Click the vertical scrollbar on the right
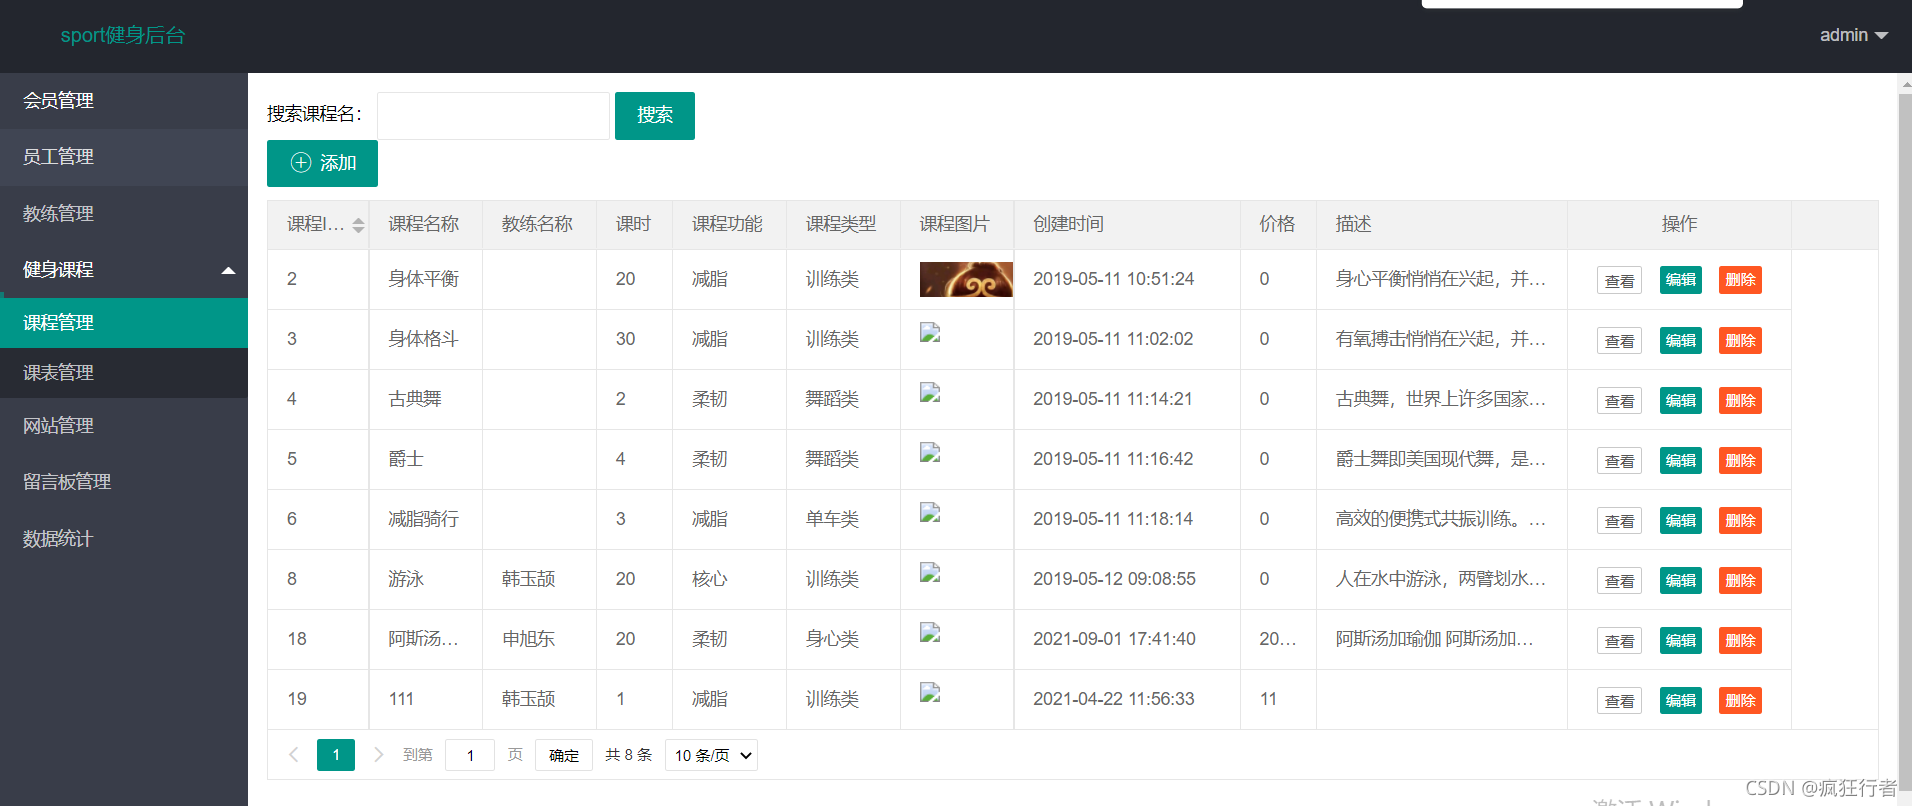Image resolution: width=1912 pixels, height=806 pixels. [1904, 400]
